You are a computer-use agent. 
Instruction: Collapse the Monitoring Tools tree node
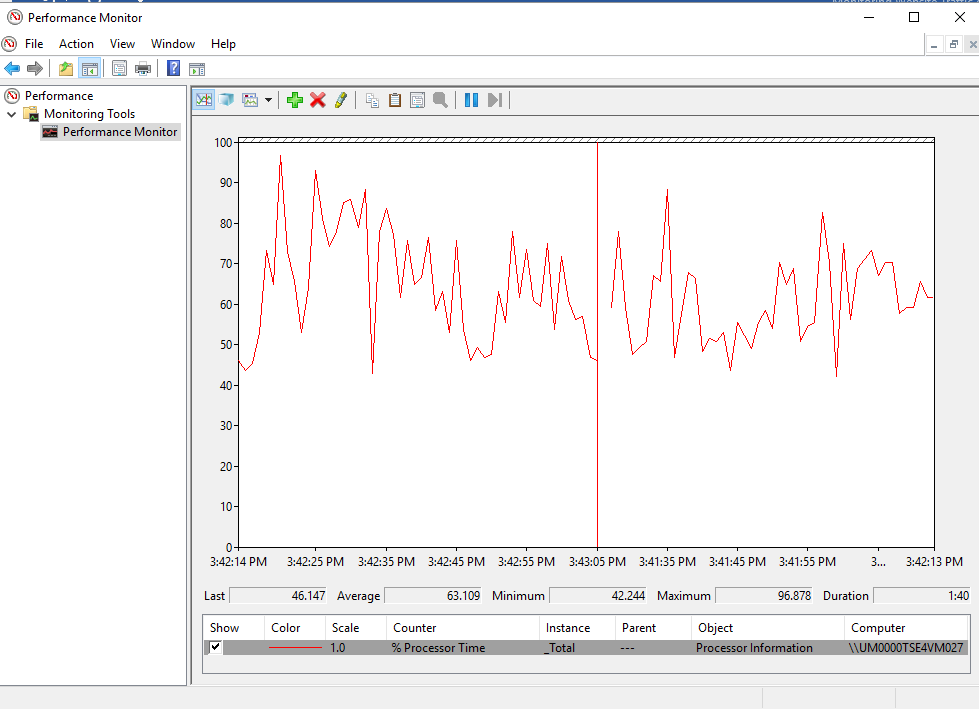(x=12, y=114)
